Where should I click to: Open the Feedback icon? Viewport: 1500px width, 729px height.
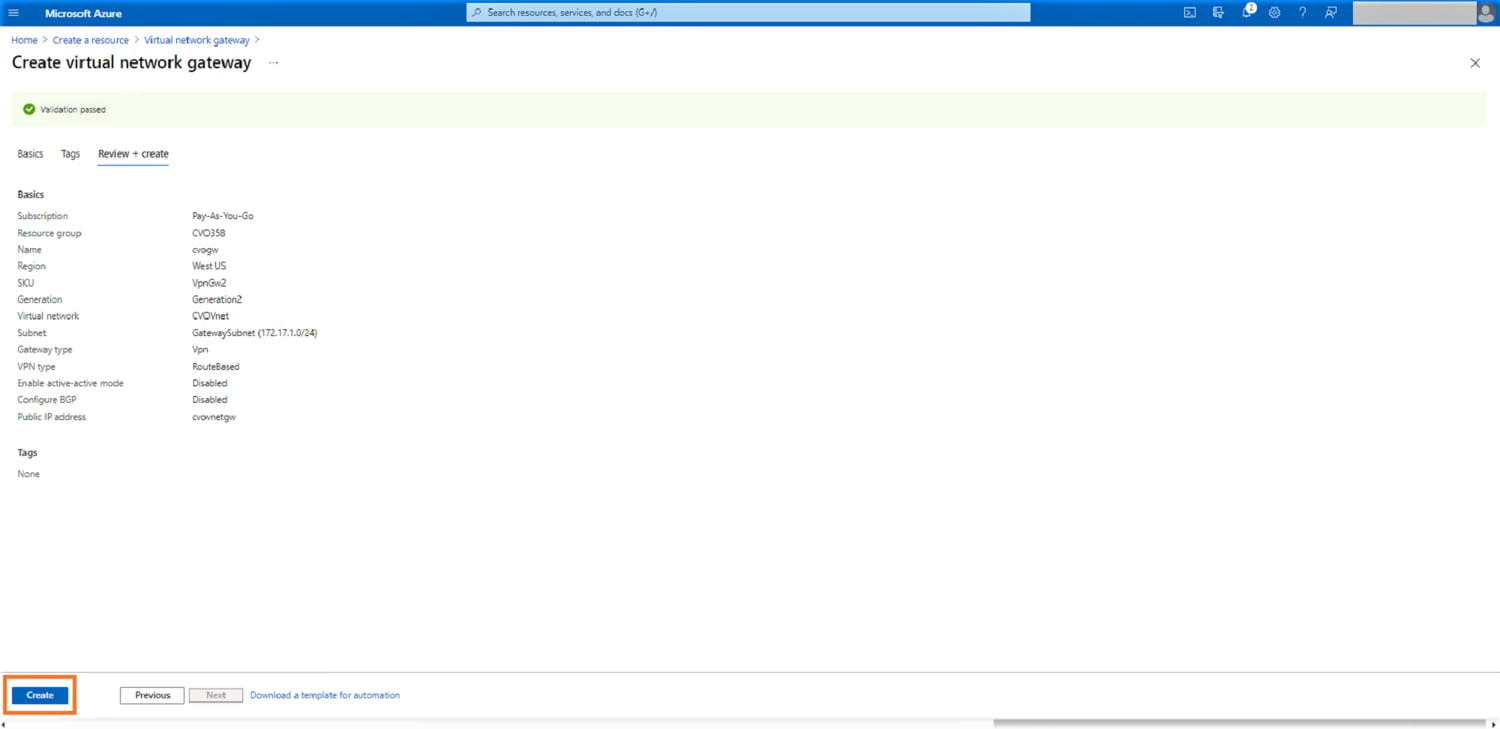pos(1331,13)
